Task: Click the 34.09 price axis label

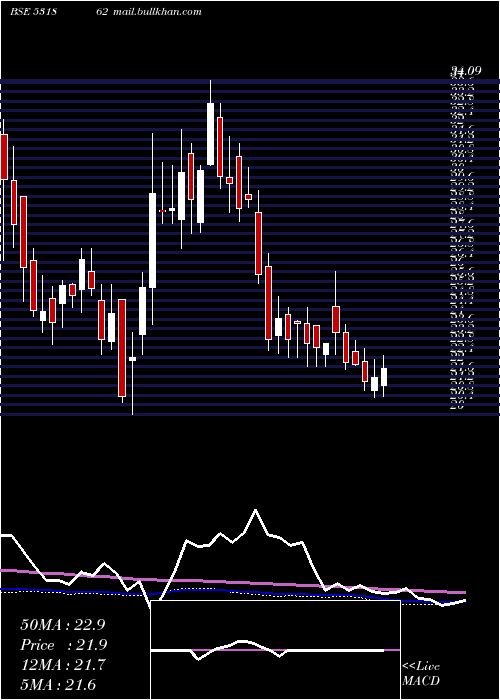Action: [465, 70]
